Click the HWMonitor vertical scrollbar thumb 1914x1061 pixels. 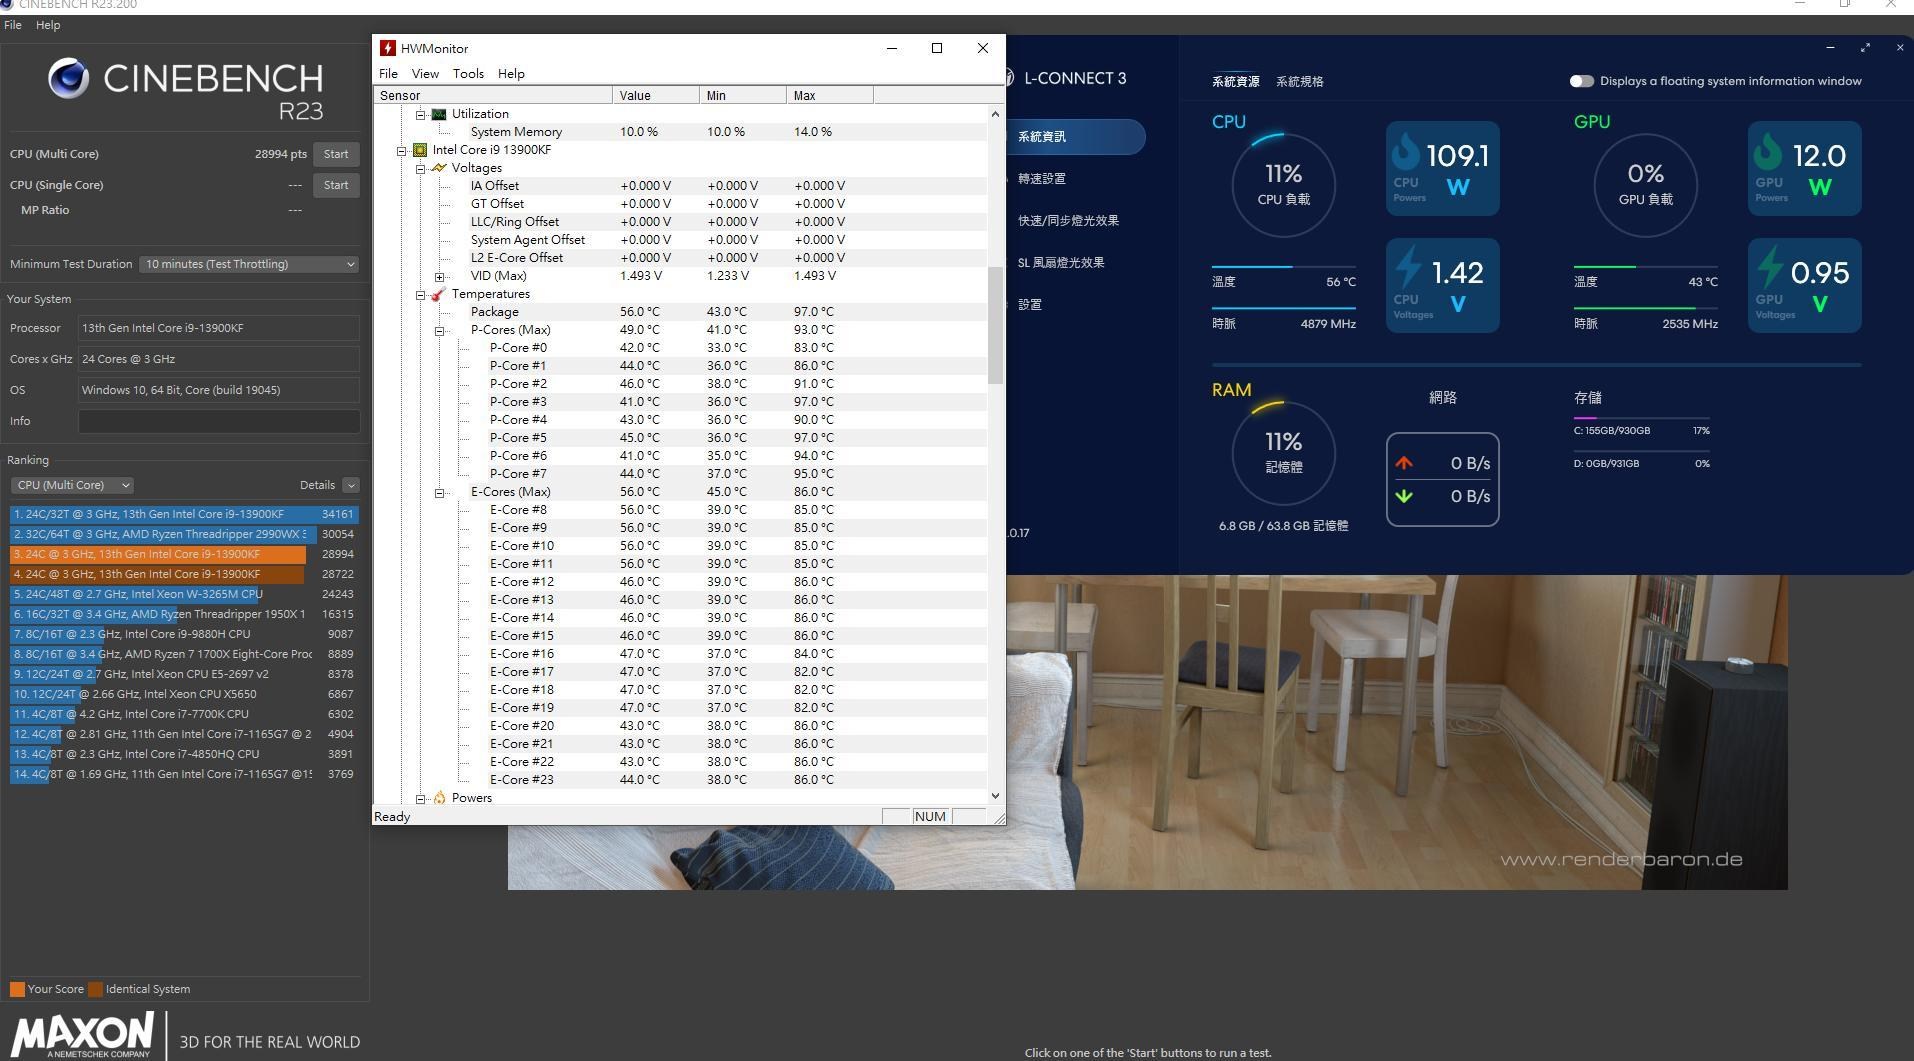pyautogui.click(x=994, y=325)
